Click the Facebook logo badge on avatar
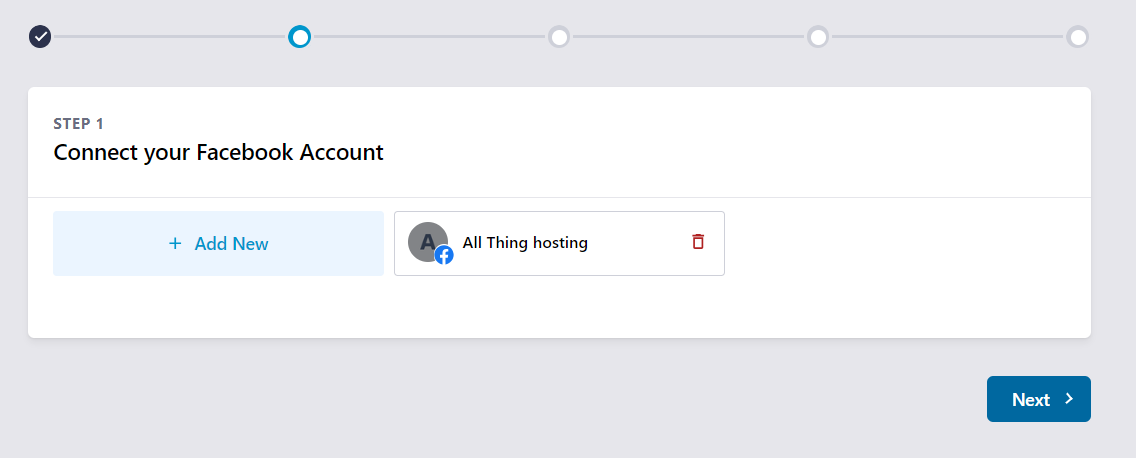 [x=444, y=255]
